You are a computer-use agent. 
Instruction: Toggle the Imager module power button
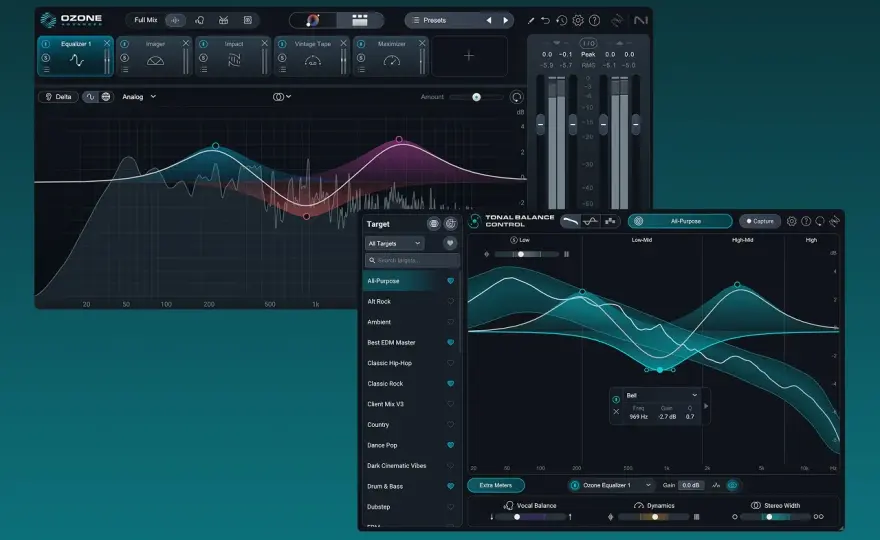[125, 44]
